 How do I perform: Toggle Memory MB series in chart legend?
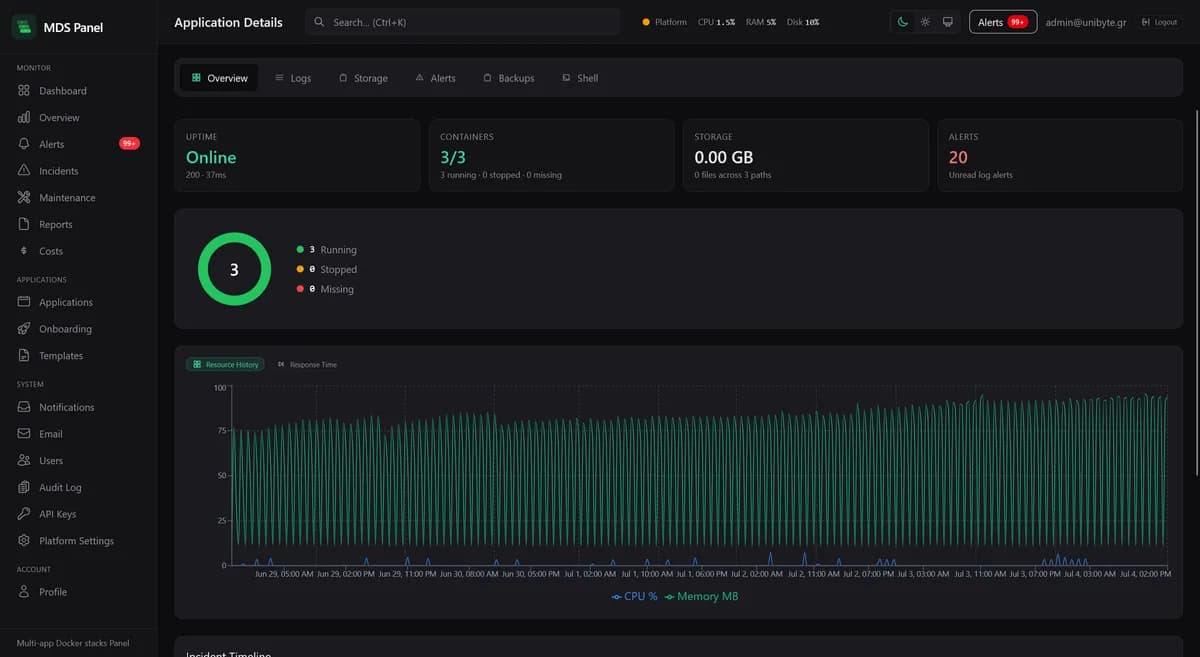point(701,596)
